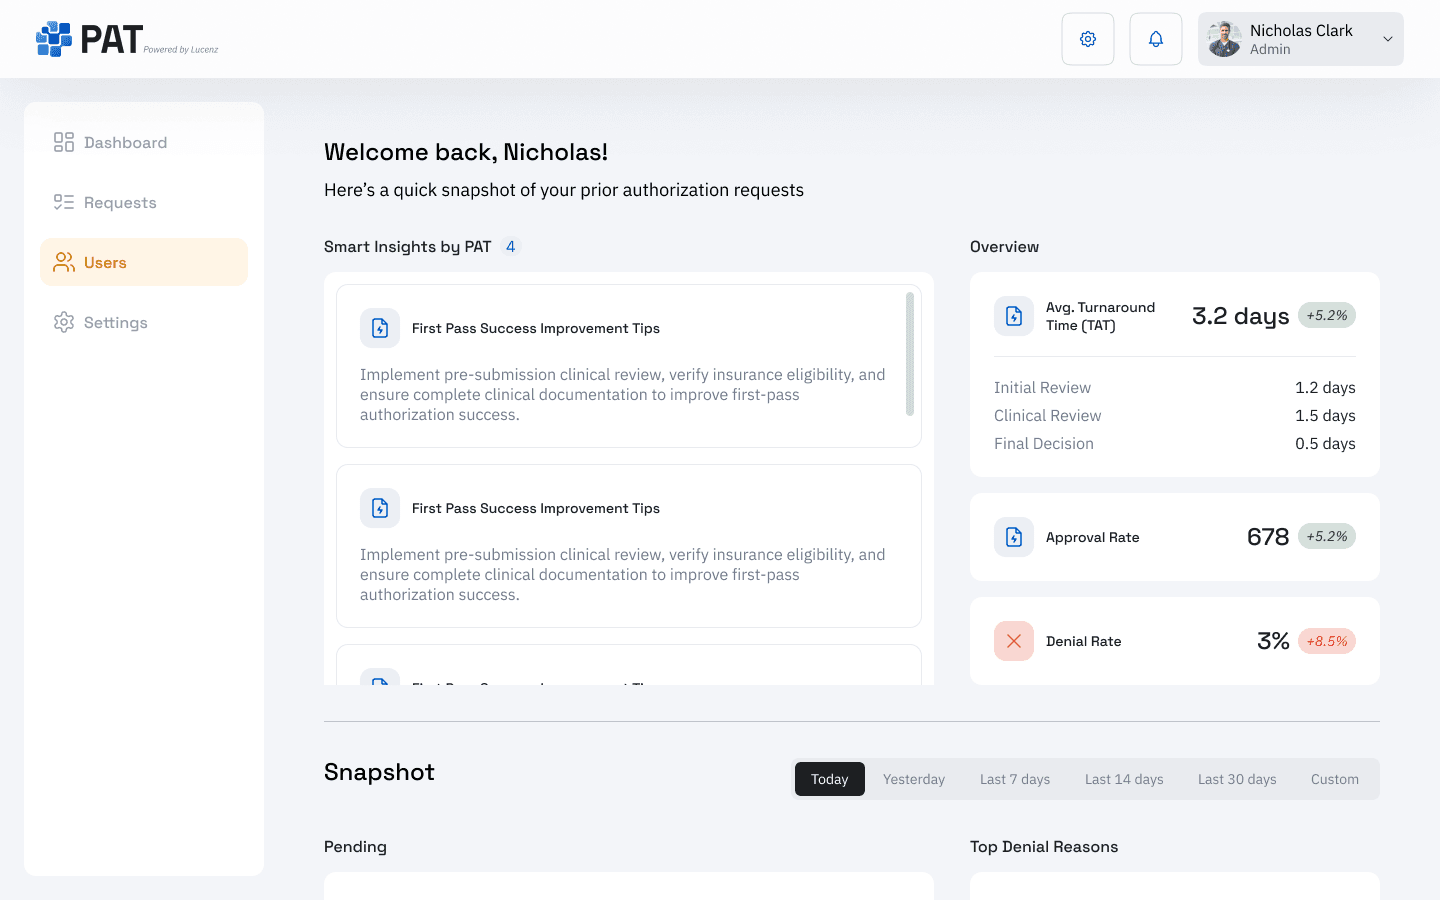Click the Avg. Turnaround Time document icon
Image resolution: width=1440 pixels, height=900 pixels.
click(x=1013, y=315)
